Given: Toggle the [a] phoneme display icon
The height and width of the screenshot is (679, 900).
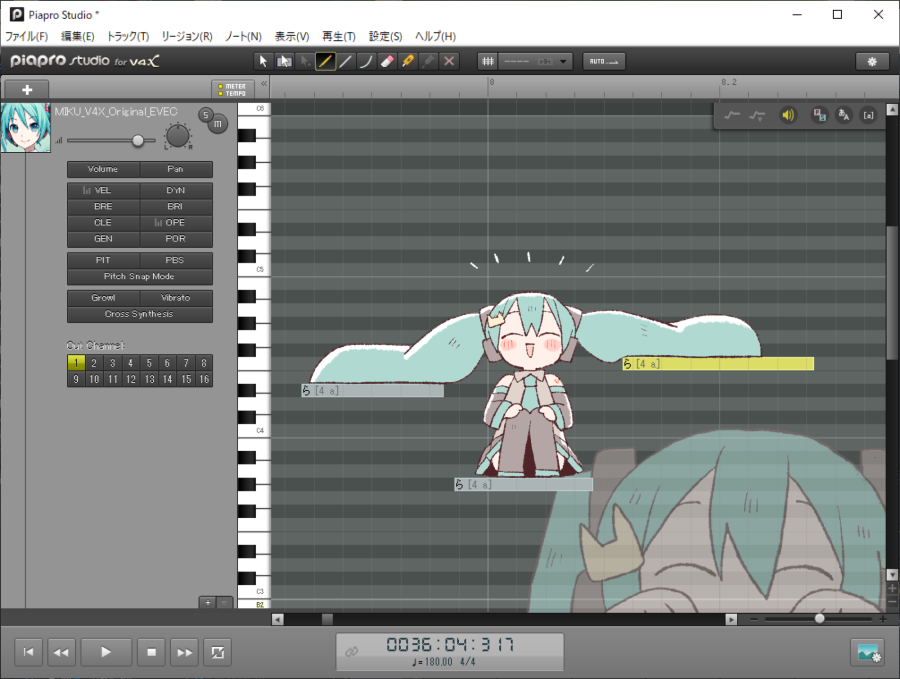Looking at the screenshot, I should (868, 115).
